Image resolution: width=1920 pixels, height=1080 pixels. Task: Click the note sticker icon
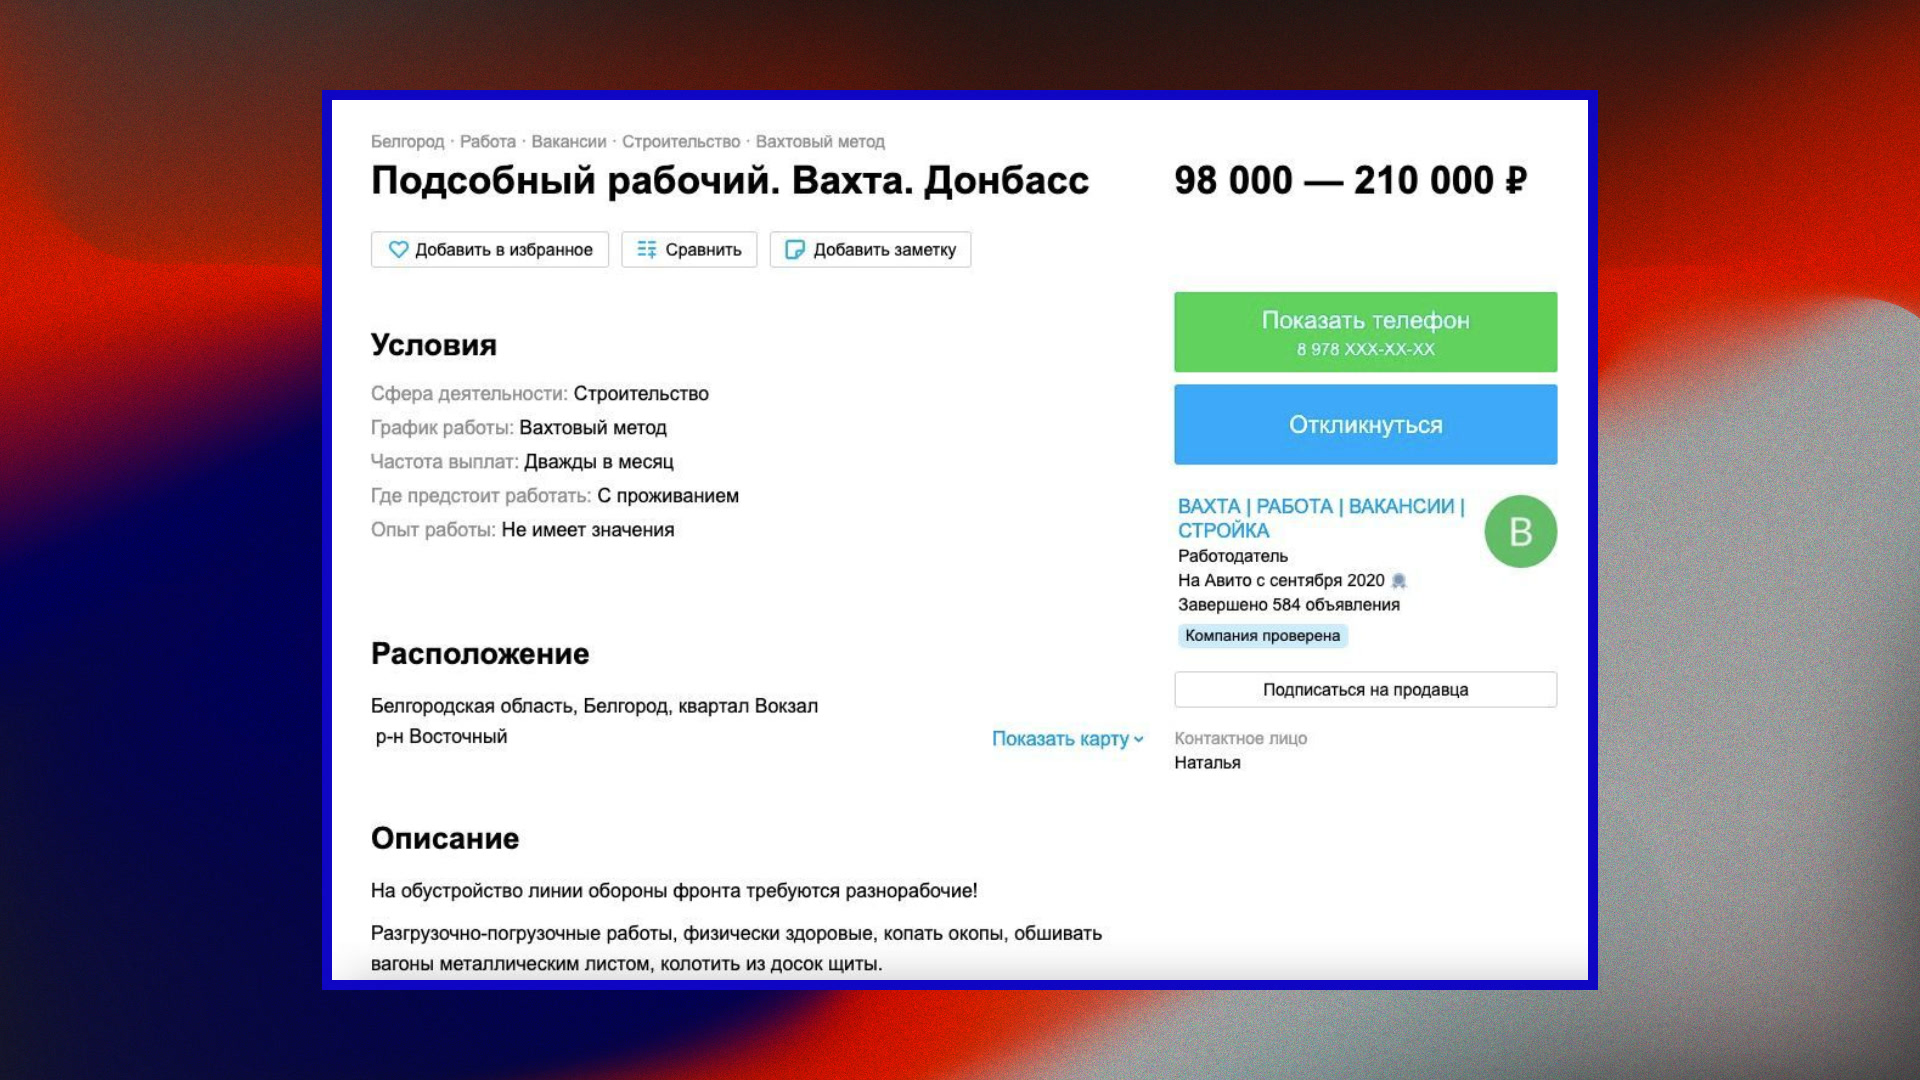click(795, 250)
